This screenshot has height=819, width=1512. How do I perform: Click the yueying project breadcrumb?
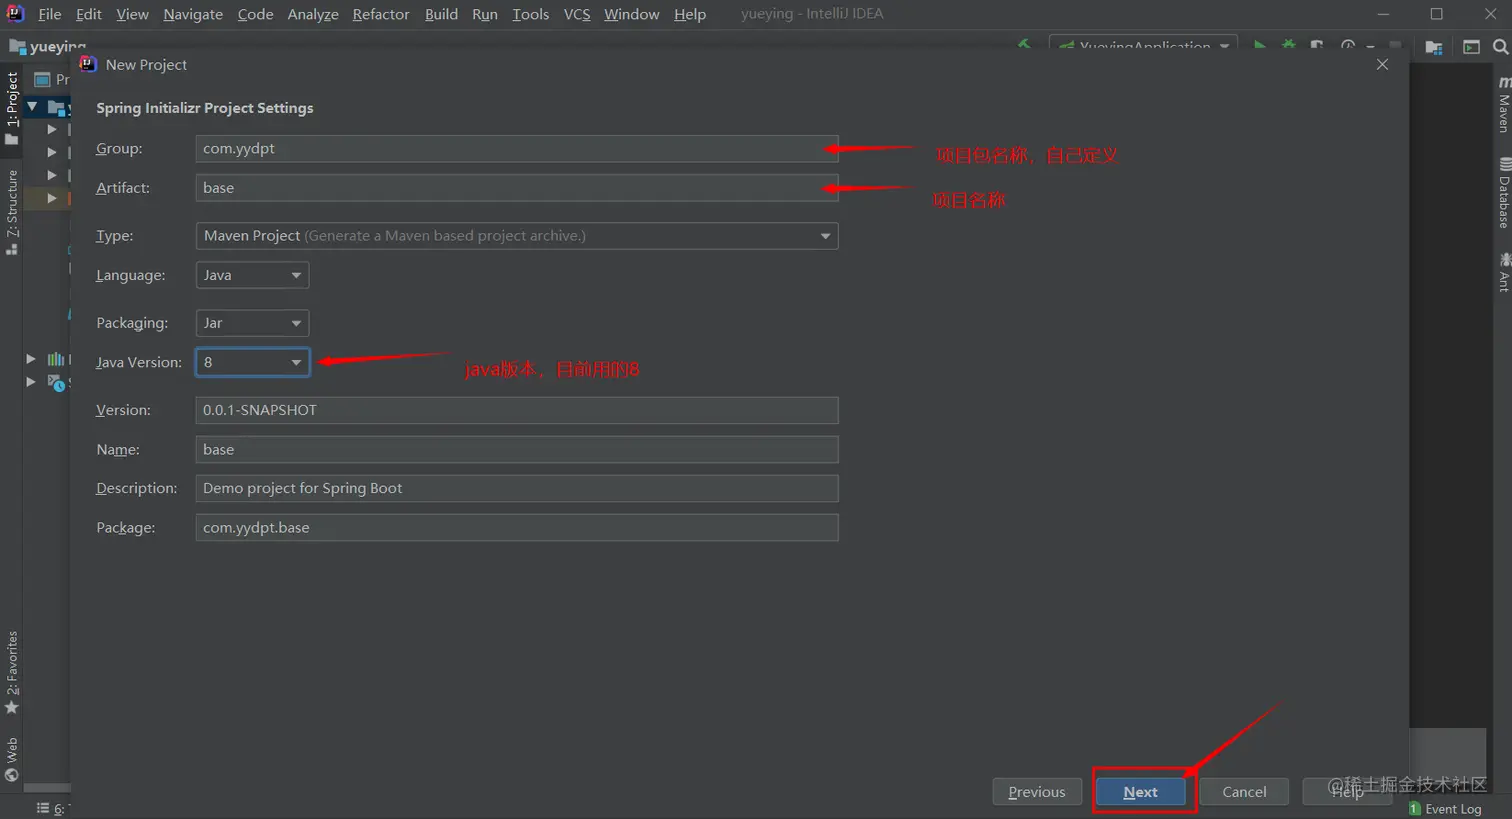point(48,46)
